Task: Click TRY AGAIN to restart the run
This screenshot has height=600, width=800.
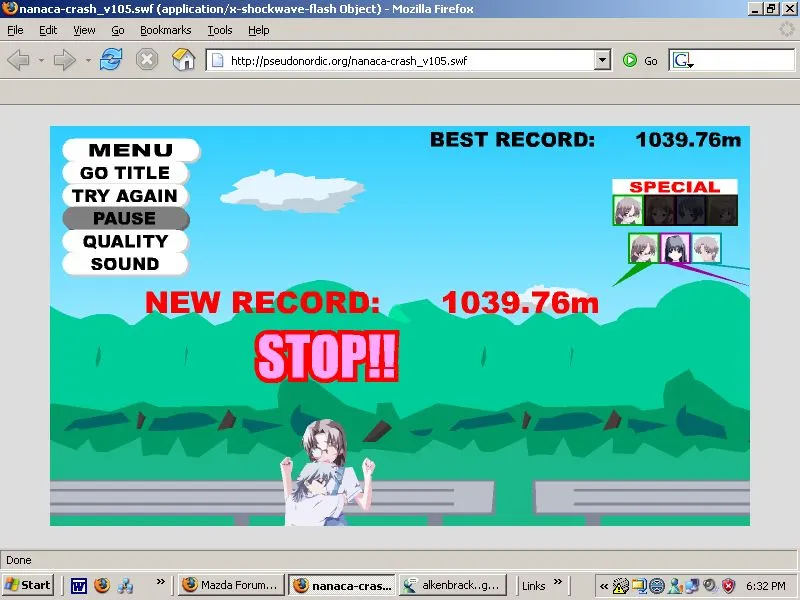Action: point(125,195)
